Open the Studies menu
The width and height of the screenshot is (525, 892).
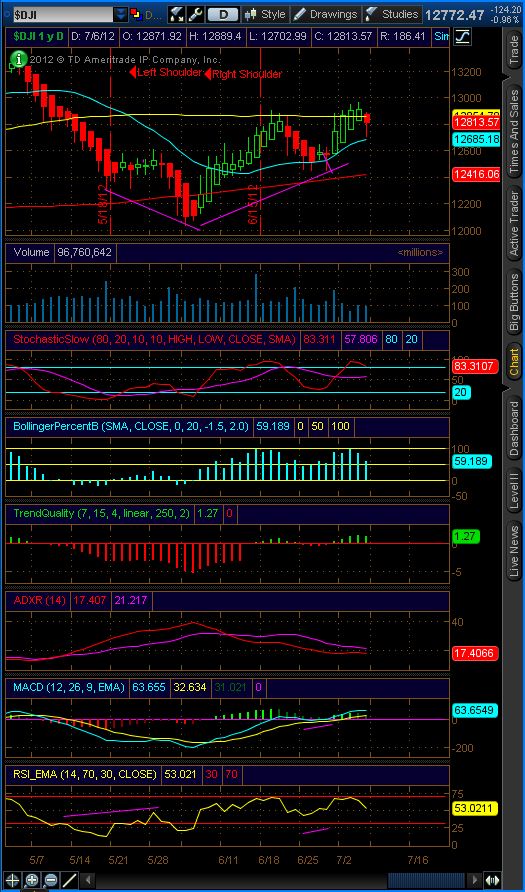(393, 14)
